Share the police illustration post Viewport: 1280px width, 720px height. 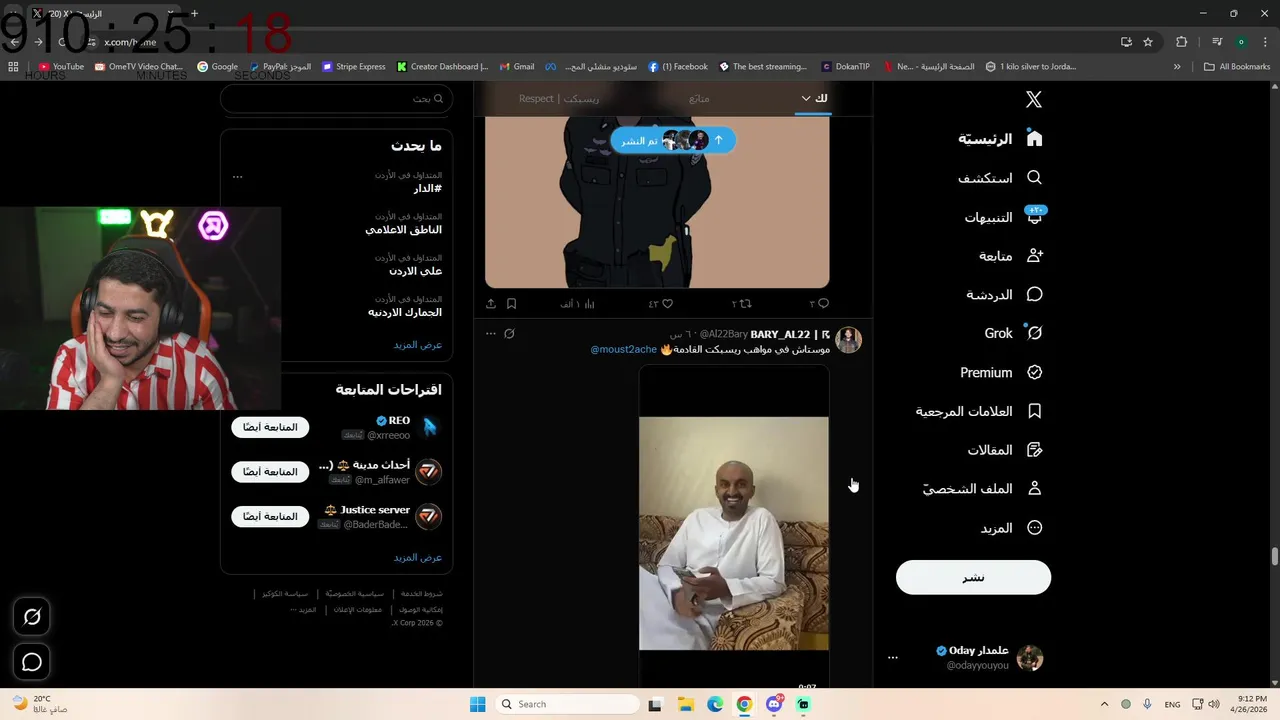(491, 303)
